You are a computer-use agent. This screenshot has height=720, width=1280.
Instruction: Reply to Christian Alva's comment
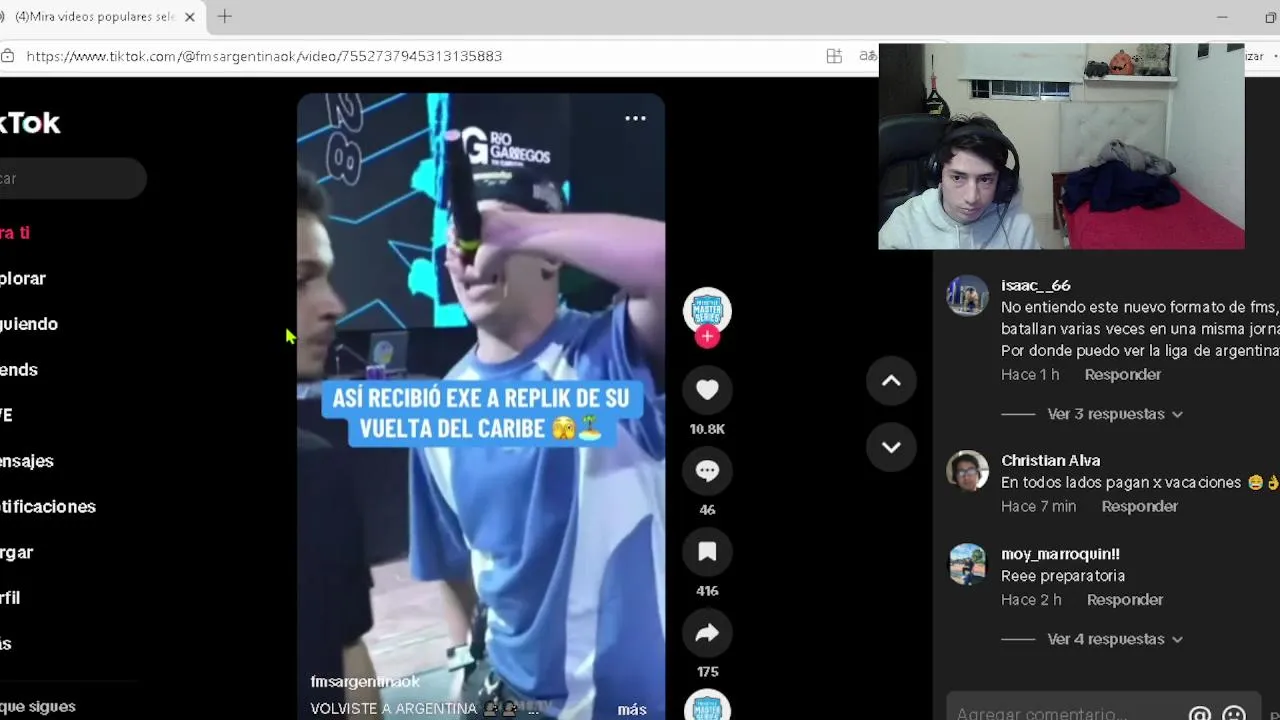pos(1140,506)
